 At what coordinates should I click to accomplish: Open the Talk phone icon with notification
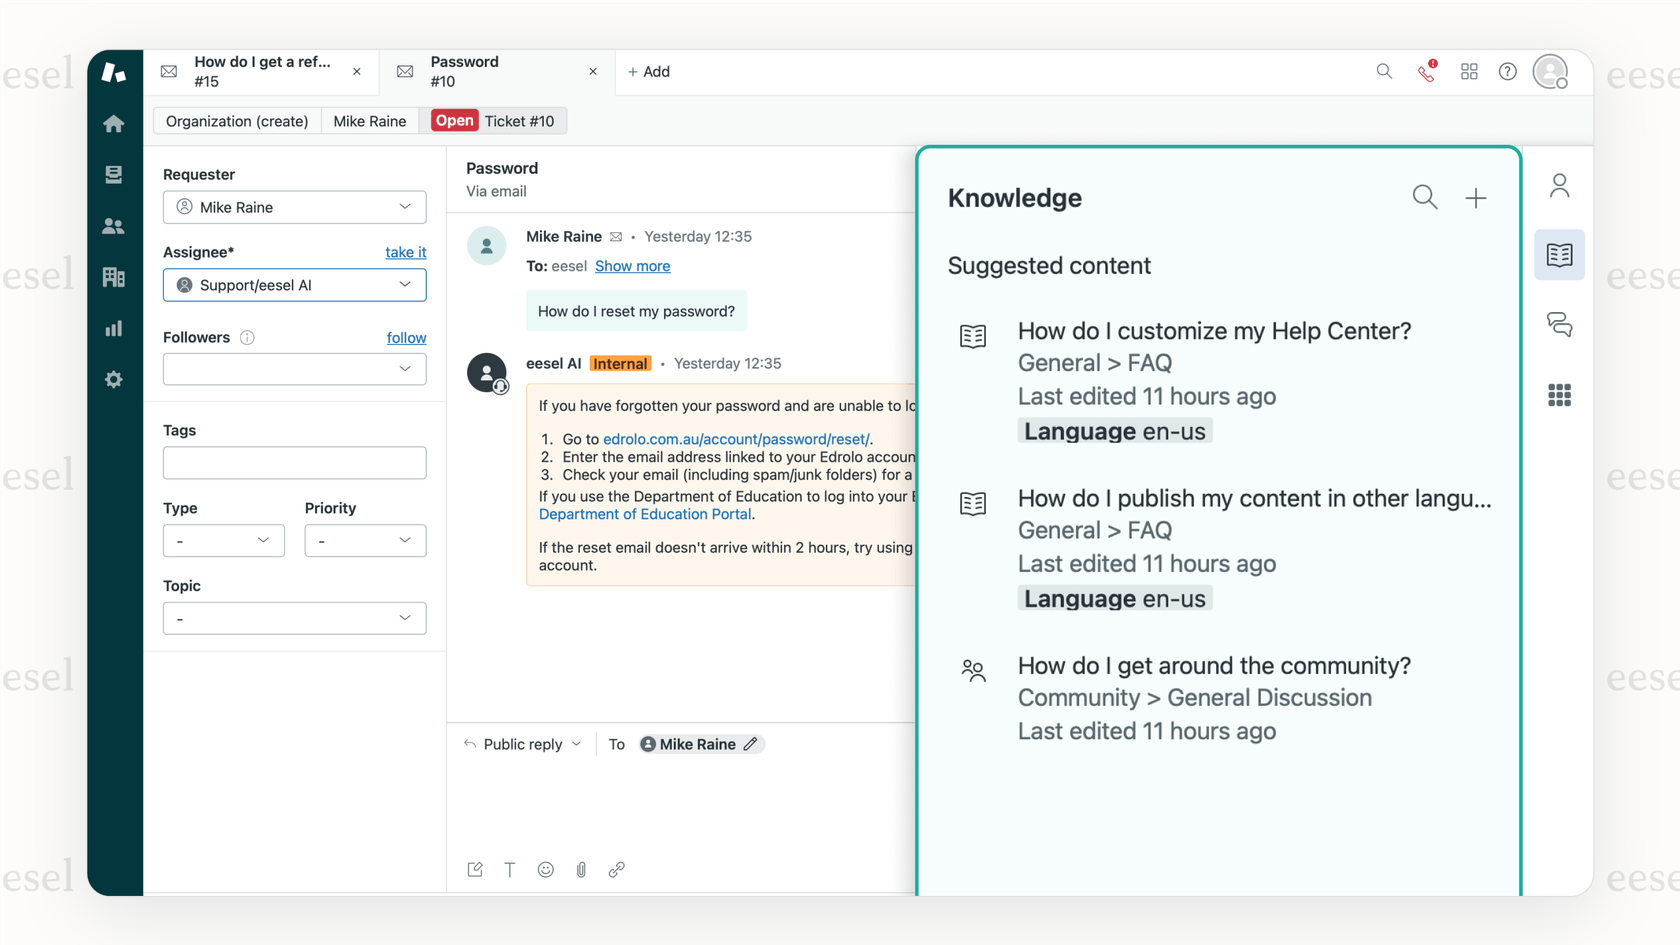click(1426, 72)
